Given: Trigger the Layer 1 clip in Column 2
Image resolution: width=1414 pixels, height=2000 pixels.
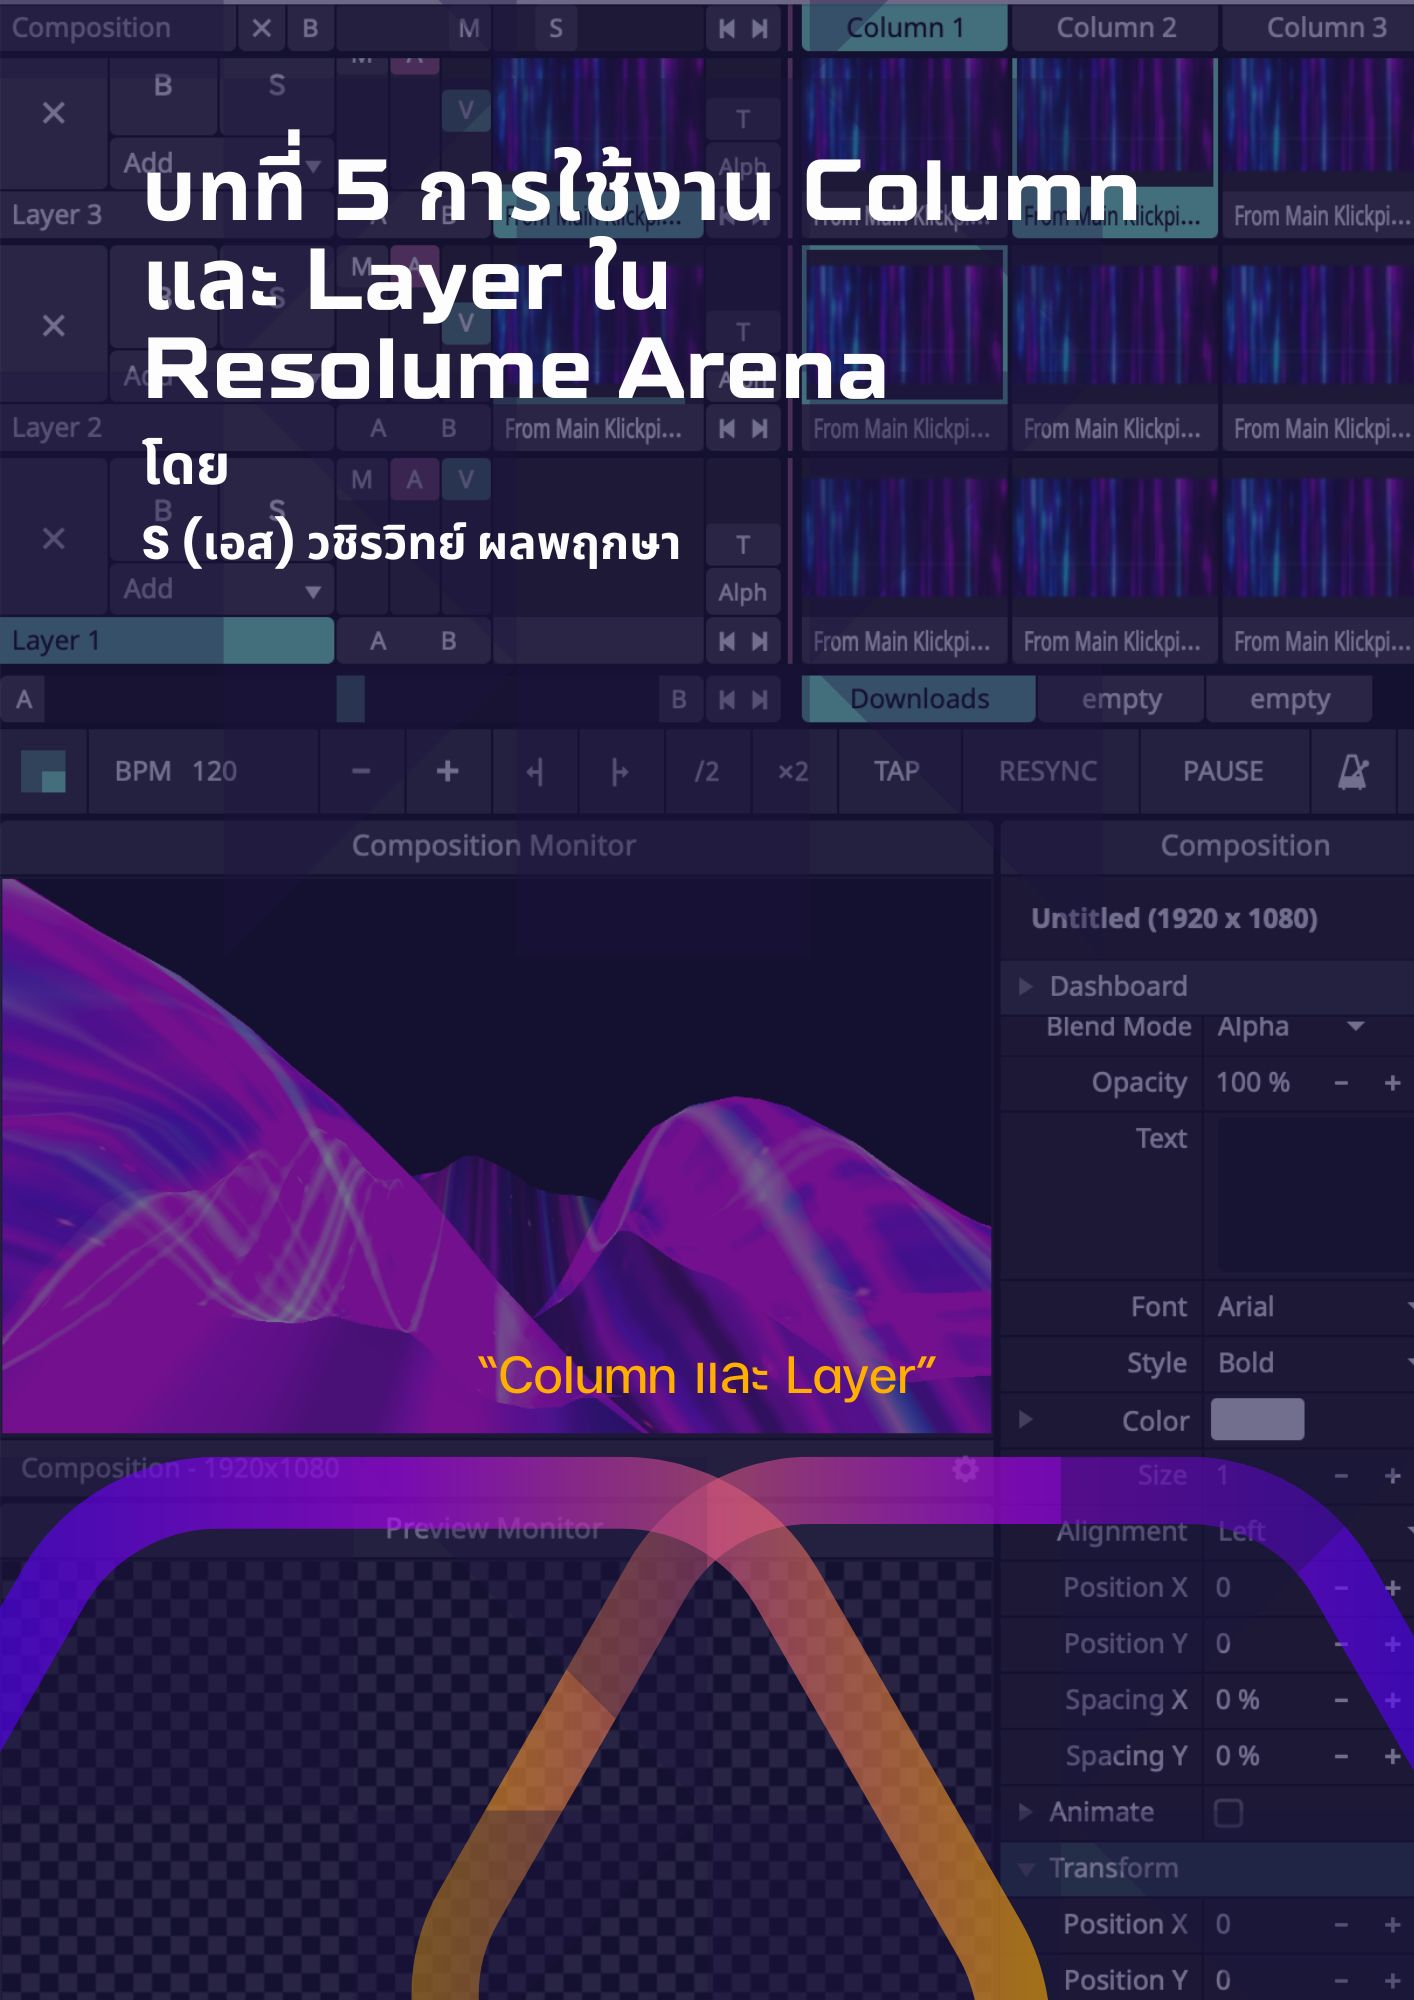Looking at the screenshot, I should point(1114,537).
